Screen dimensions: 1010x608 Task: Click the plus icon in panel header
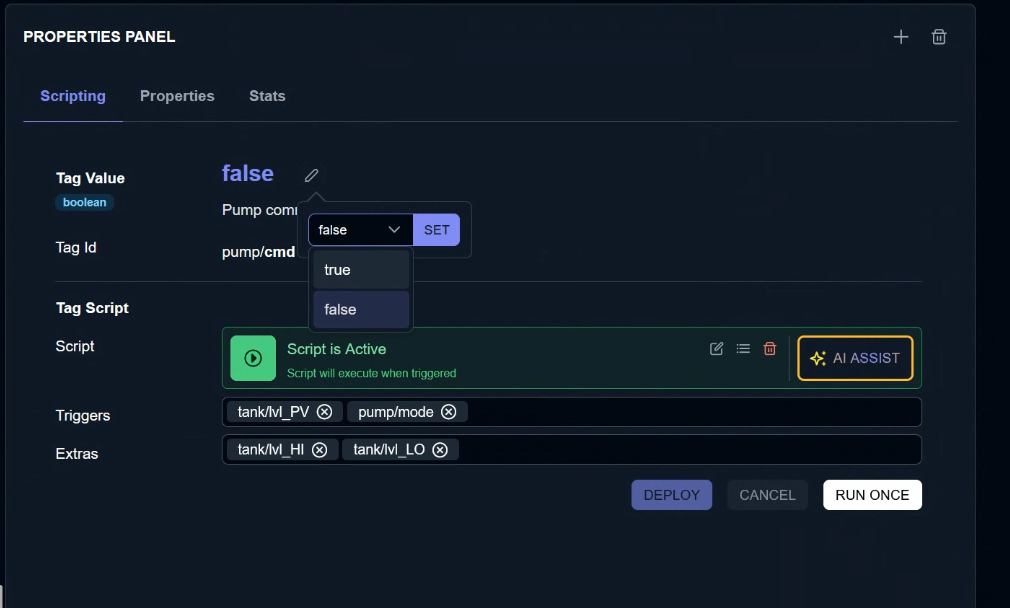(901, 37)
